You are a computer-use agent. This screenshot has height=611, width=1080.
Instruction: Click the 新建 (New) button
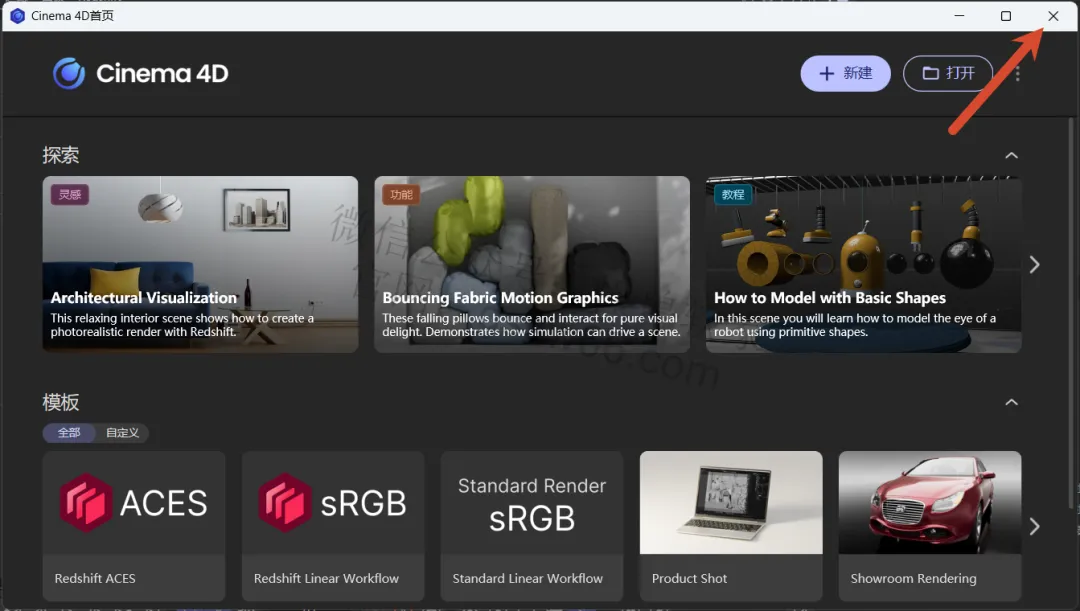point(845,73)
